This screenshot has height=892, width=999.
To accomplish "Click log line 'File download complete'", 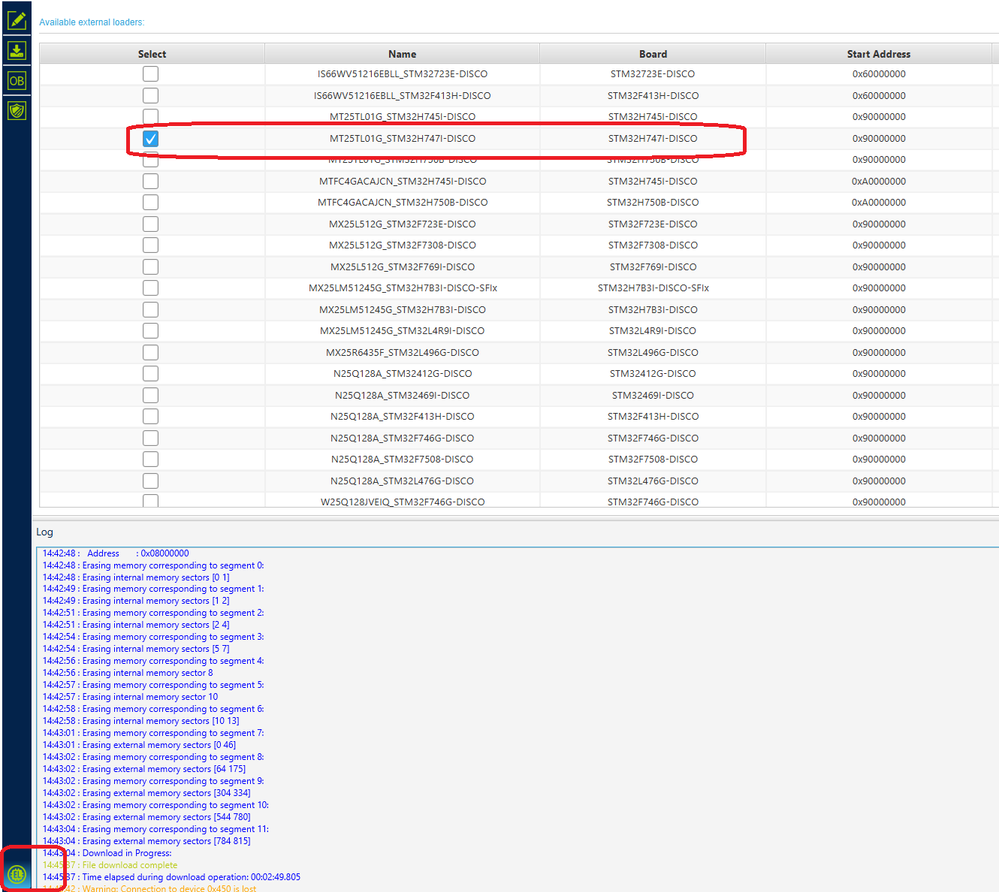I will [110, 865].
